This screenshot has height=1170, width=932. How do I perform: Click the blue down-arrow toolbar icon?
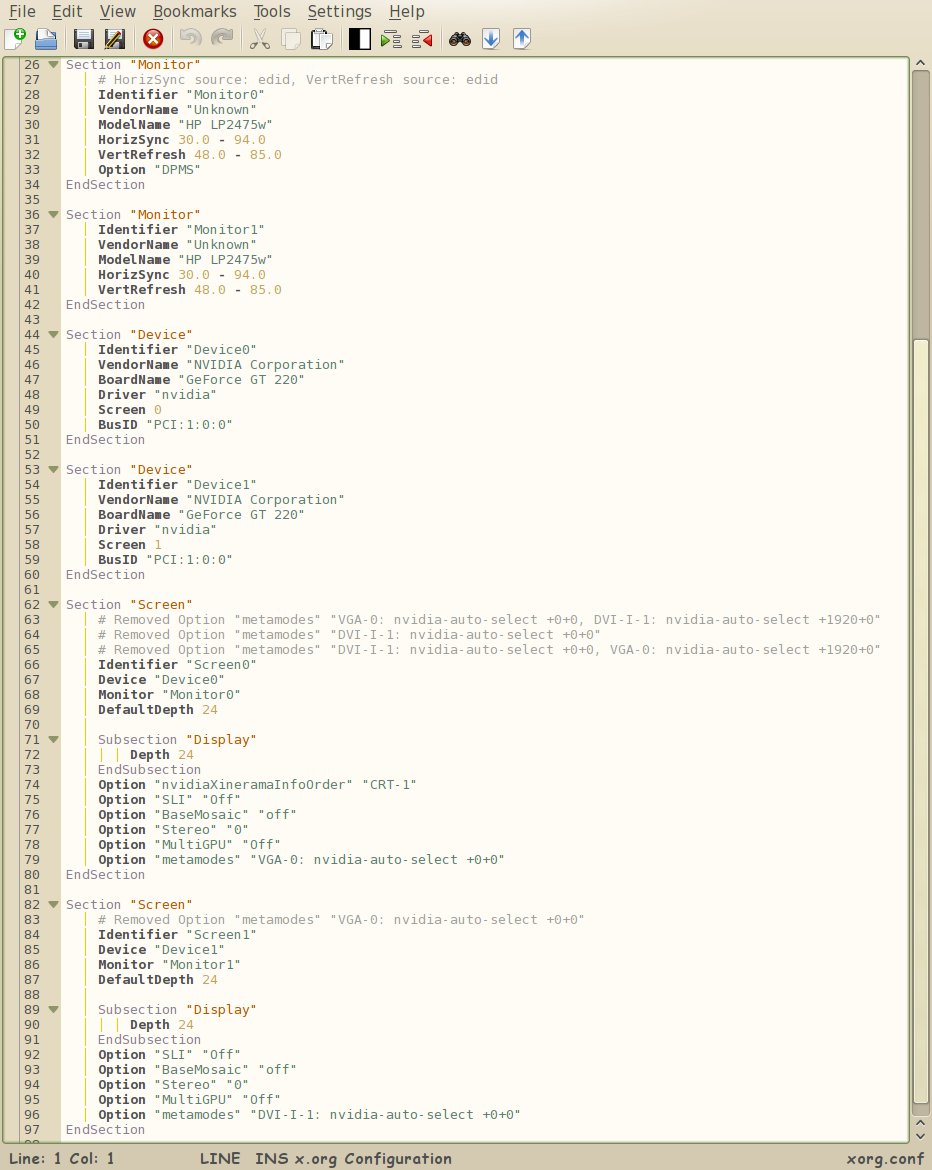click(x=490, y=39)
